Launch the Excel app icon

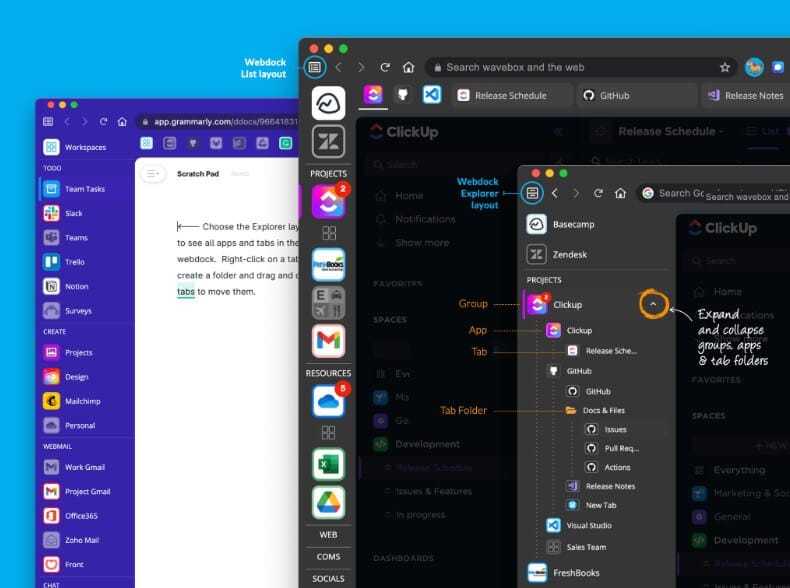tap(328, 463)
